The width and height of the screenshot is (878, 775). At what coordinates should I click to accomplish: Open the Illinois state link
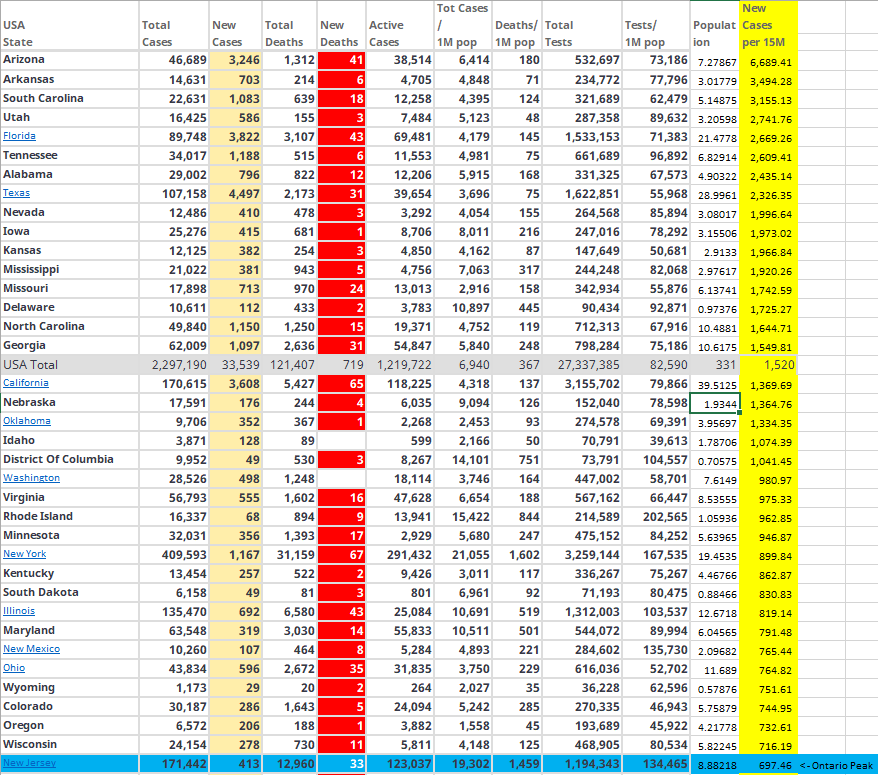19,611
